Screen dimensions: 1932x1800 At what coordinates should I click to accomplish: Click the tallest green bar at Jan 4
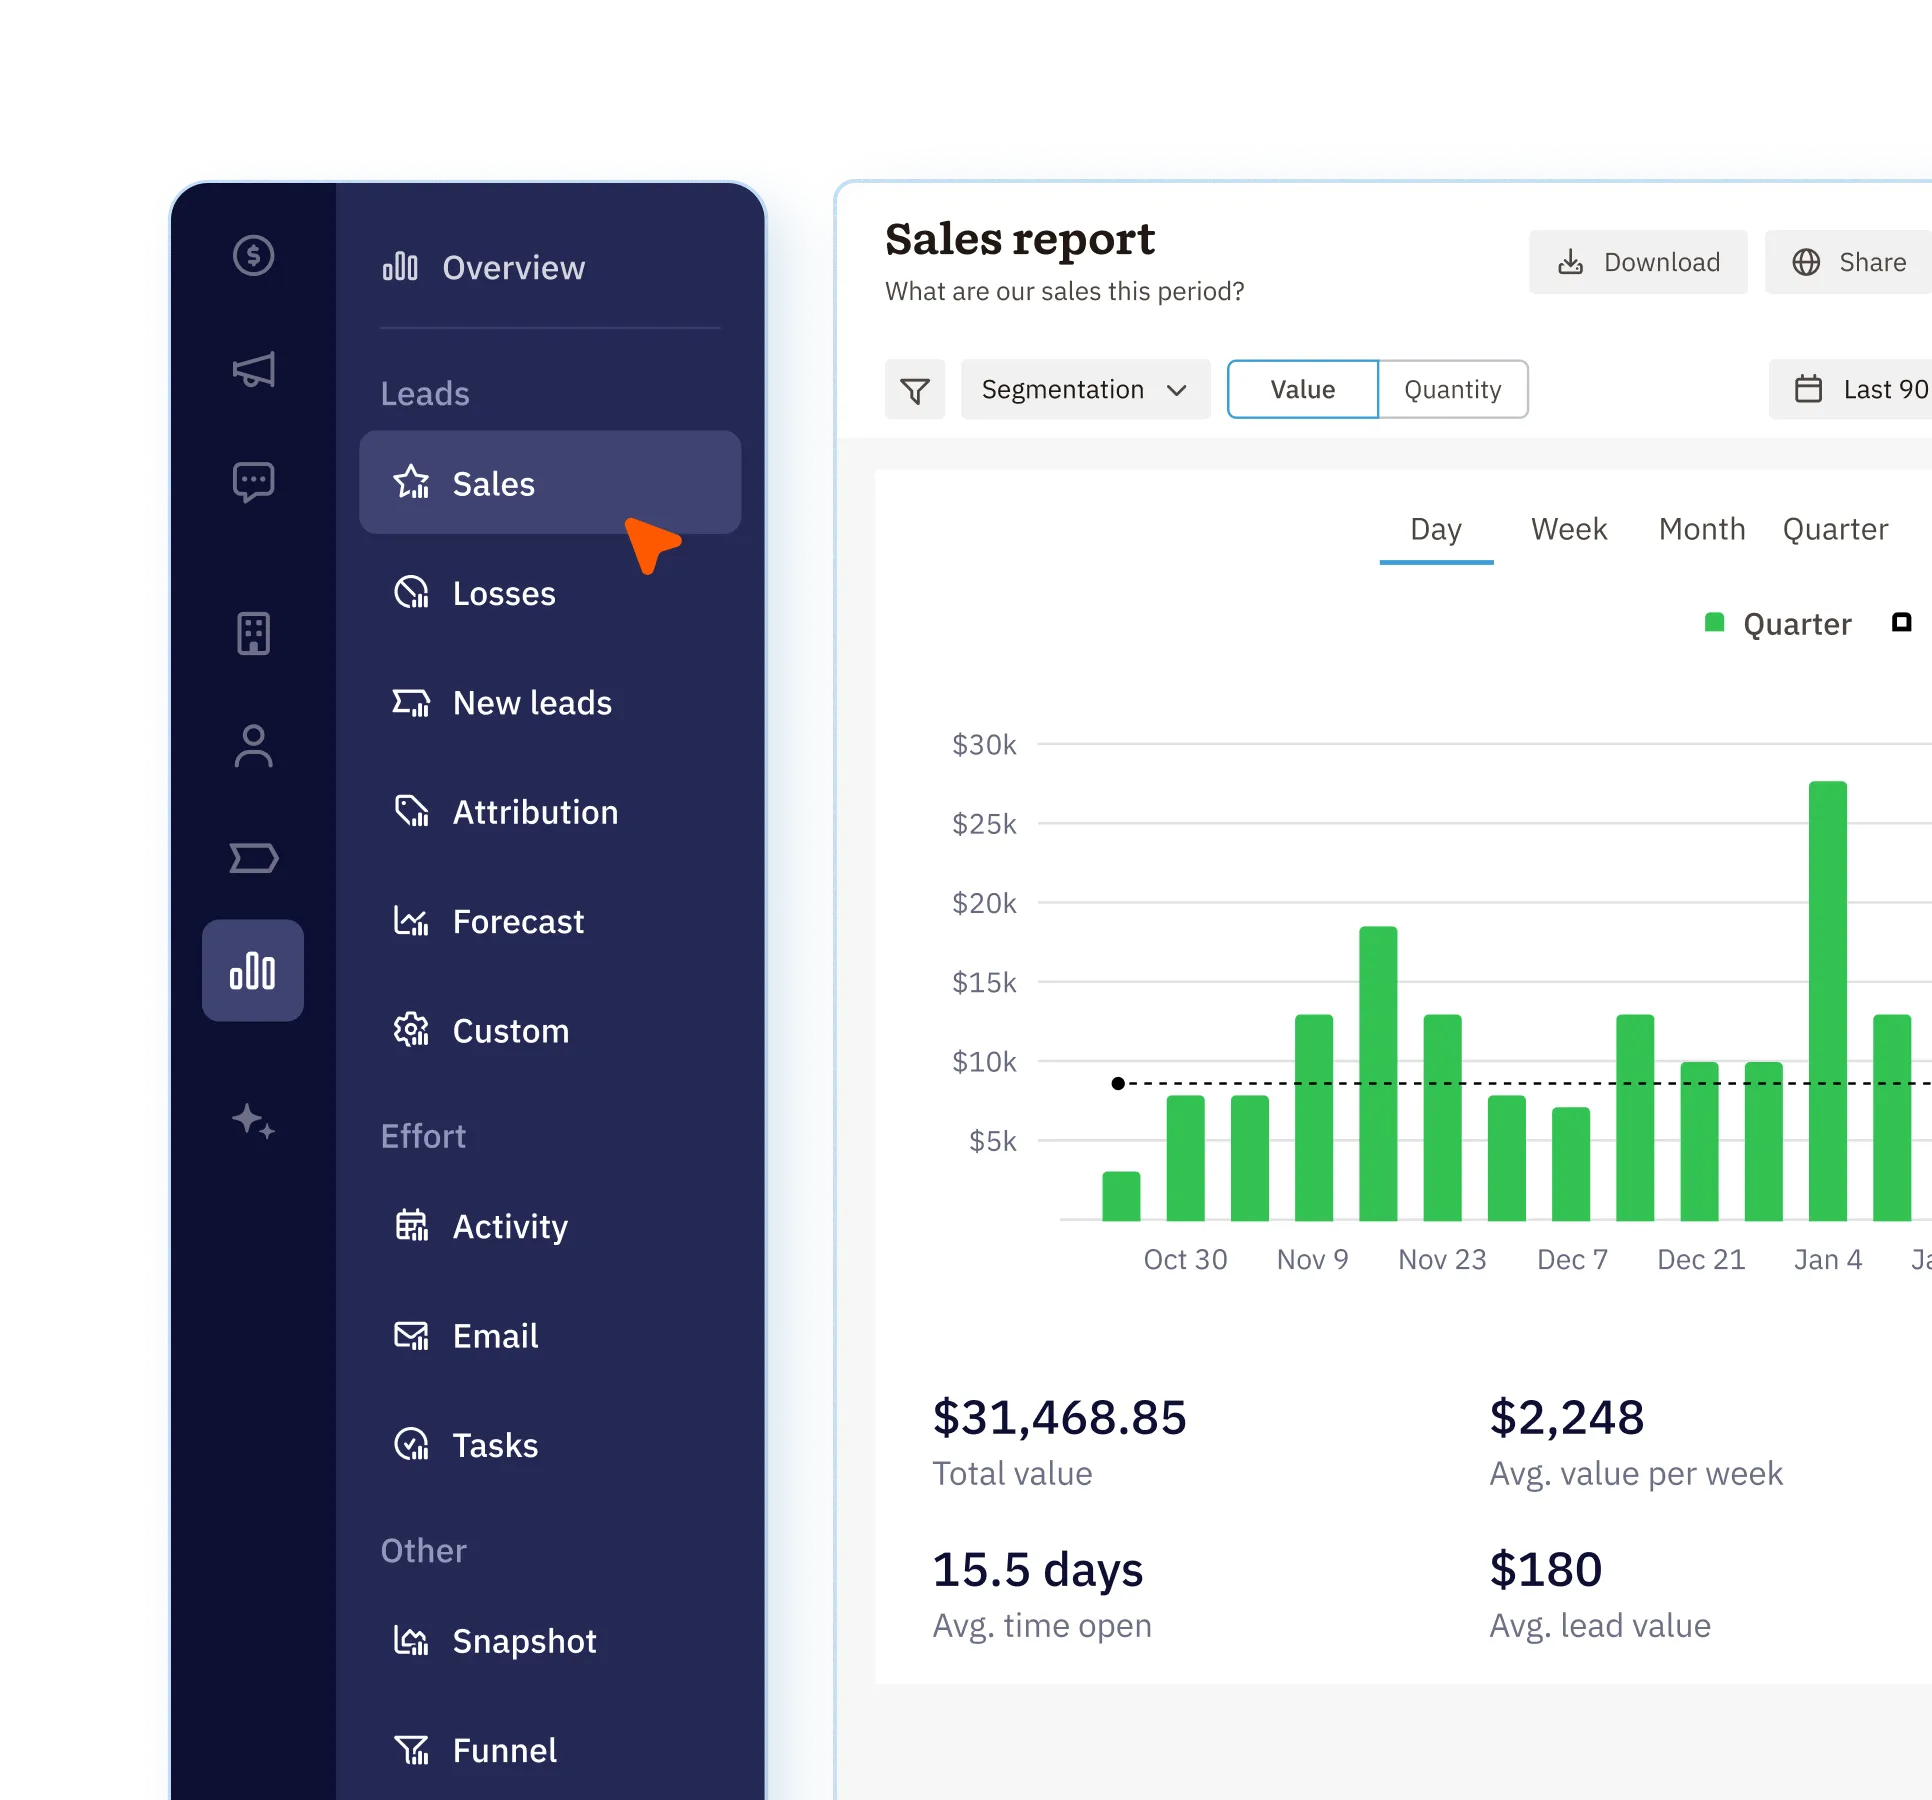[x=1827, y=1000]
